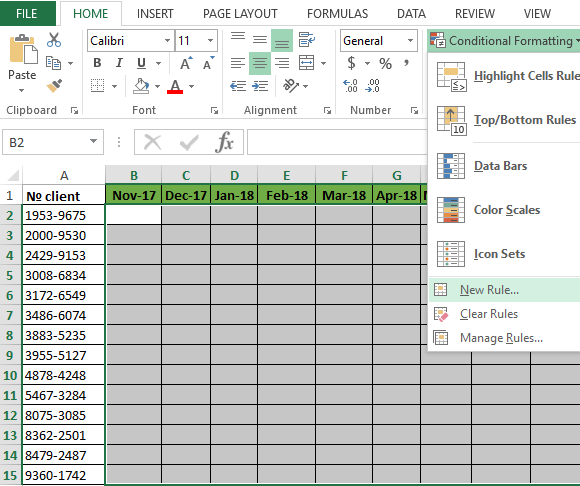Open the font color palette arrow
Screen dimensions: 580x486
191,87
